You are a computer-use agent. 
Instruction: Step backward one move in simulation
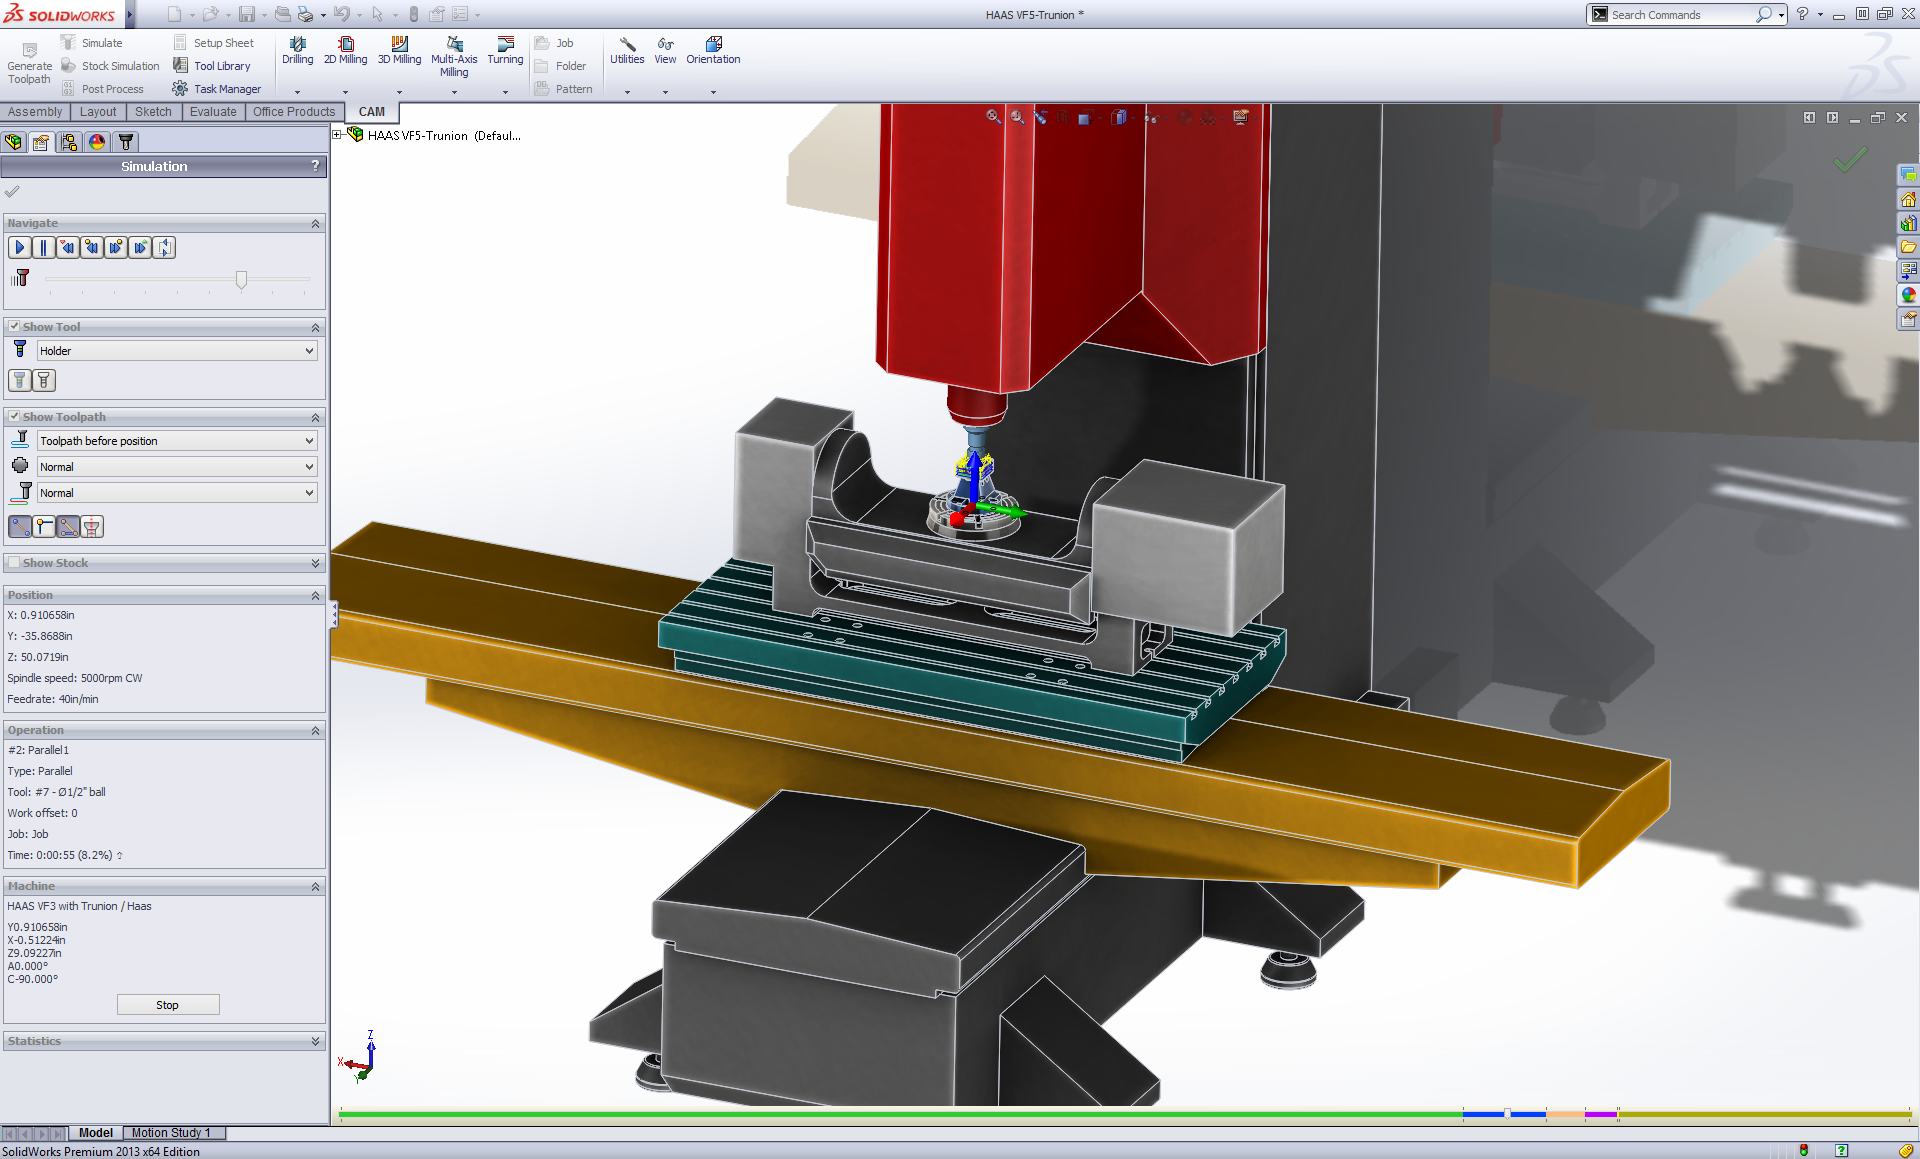[x=92, y=247]
